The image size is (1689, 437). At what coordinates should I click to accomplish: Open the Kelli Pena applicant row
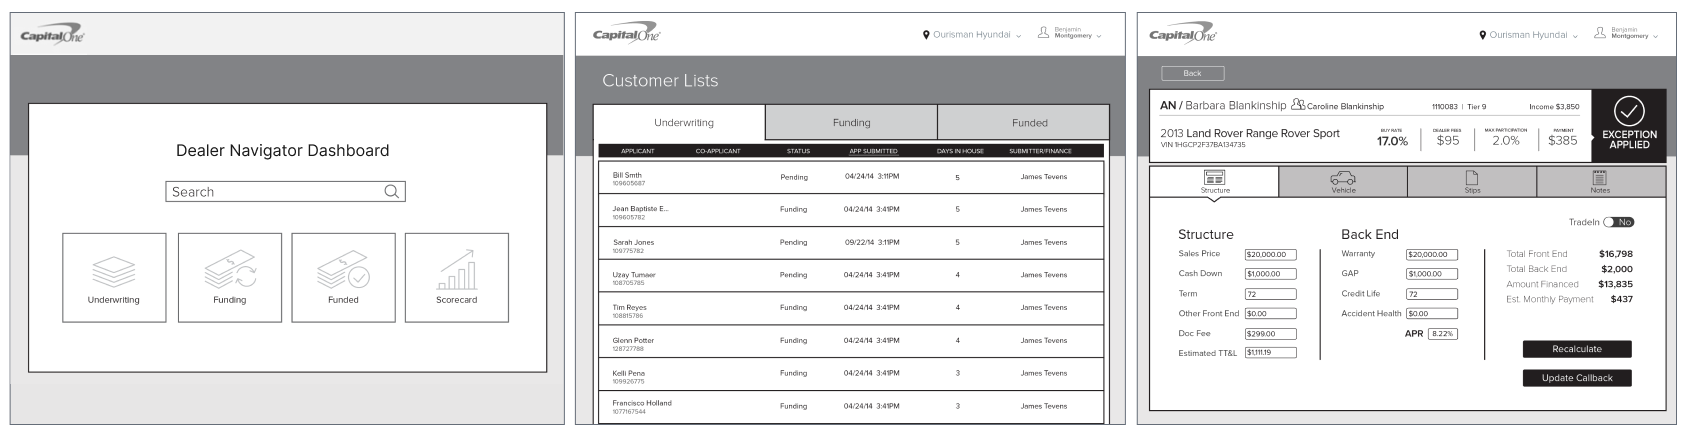[x=851, y=374]
